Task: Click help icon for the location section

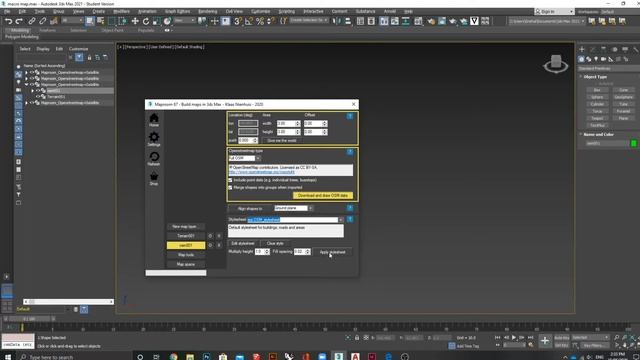Action: (350, 116)
